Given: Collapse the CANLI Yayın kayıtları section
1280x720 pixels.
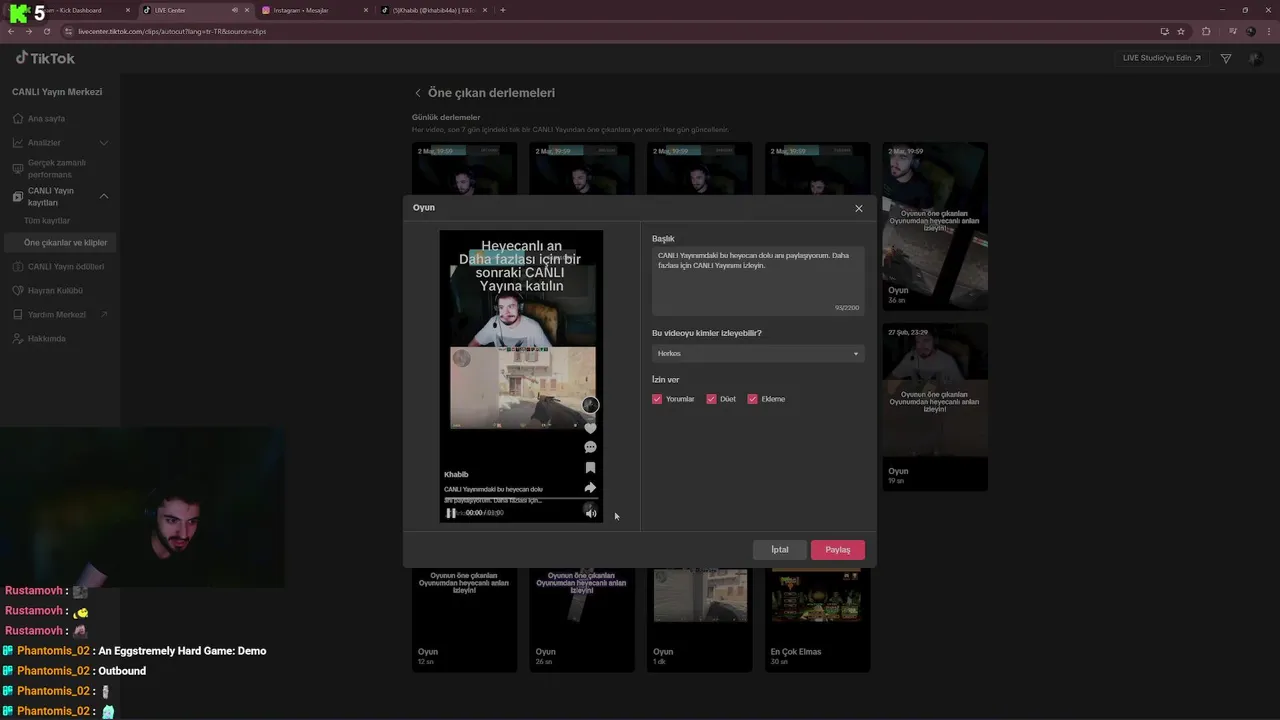Looking at the screenshot, I should (x=103, y=196).
